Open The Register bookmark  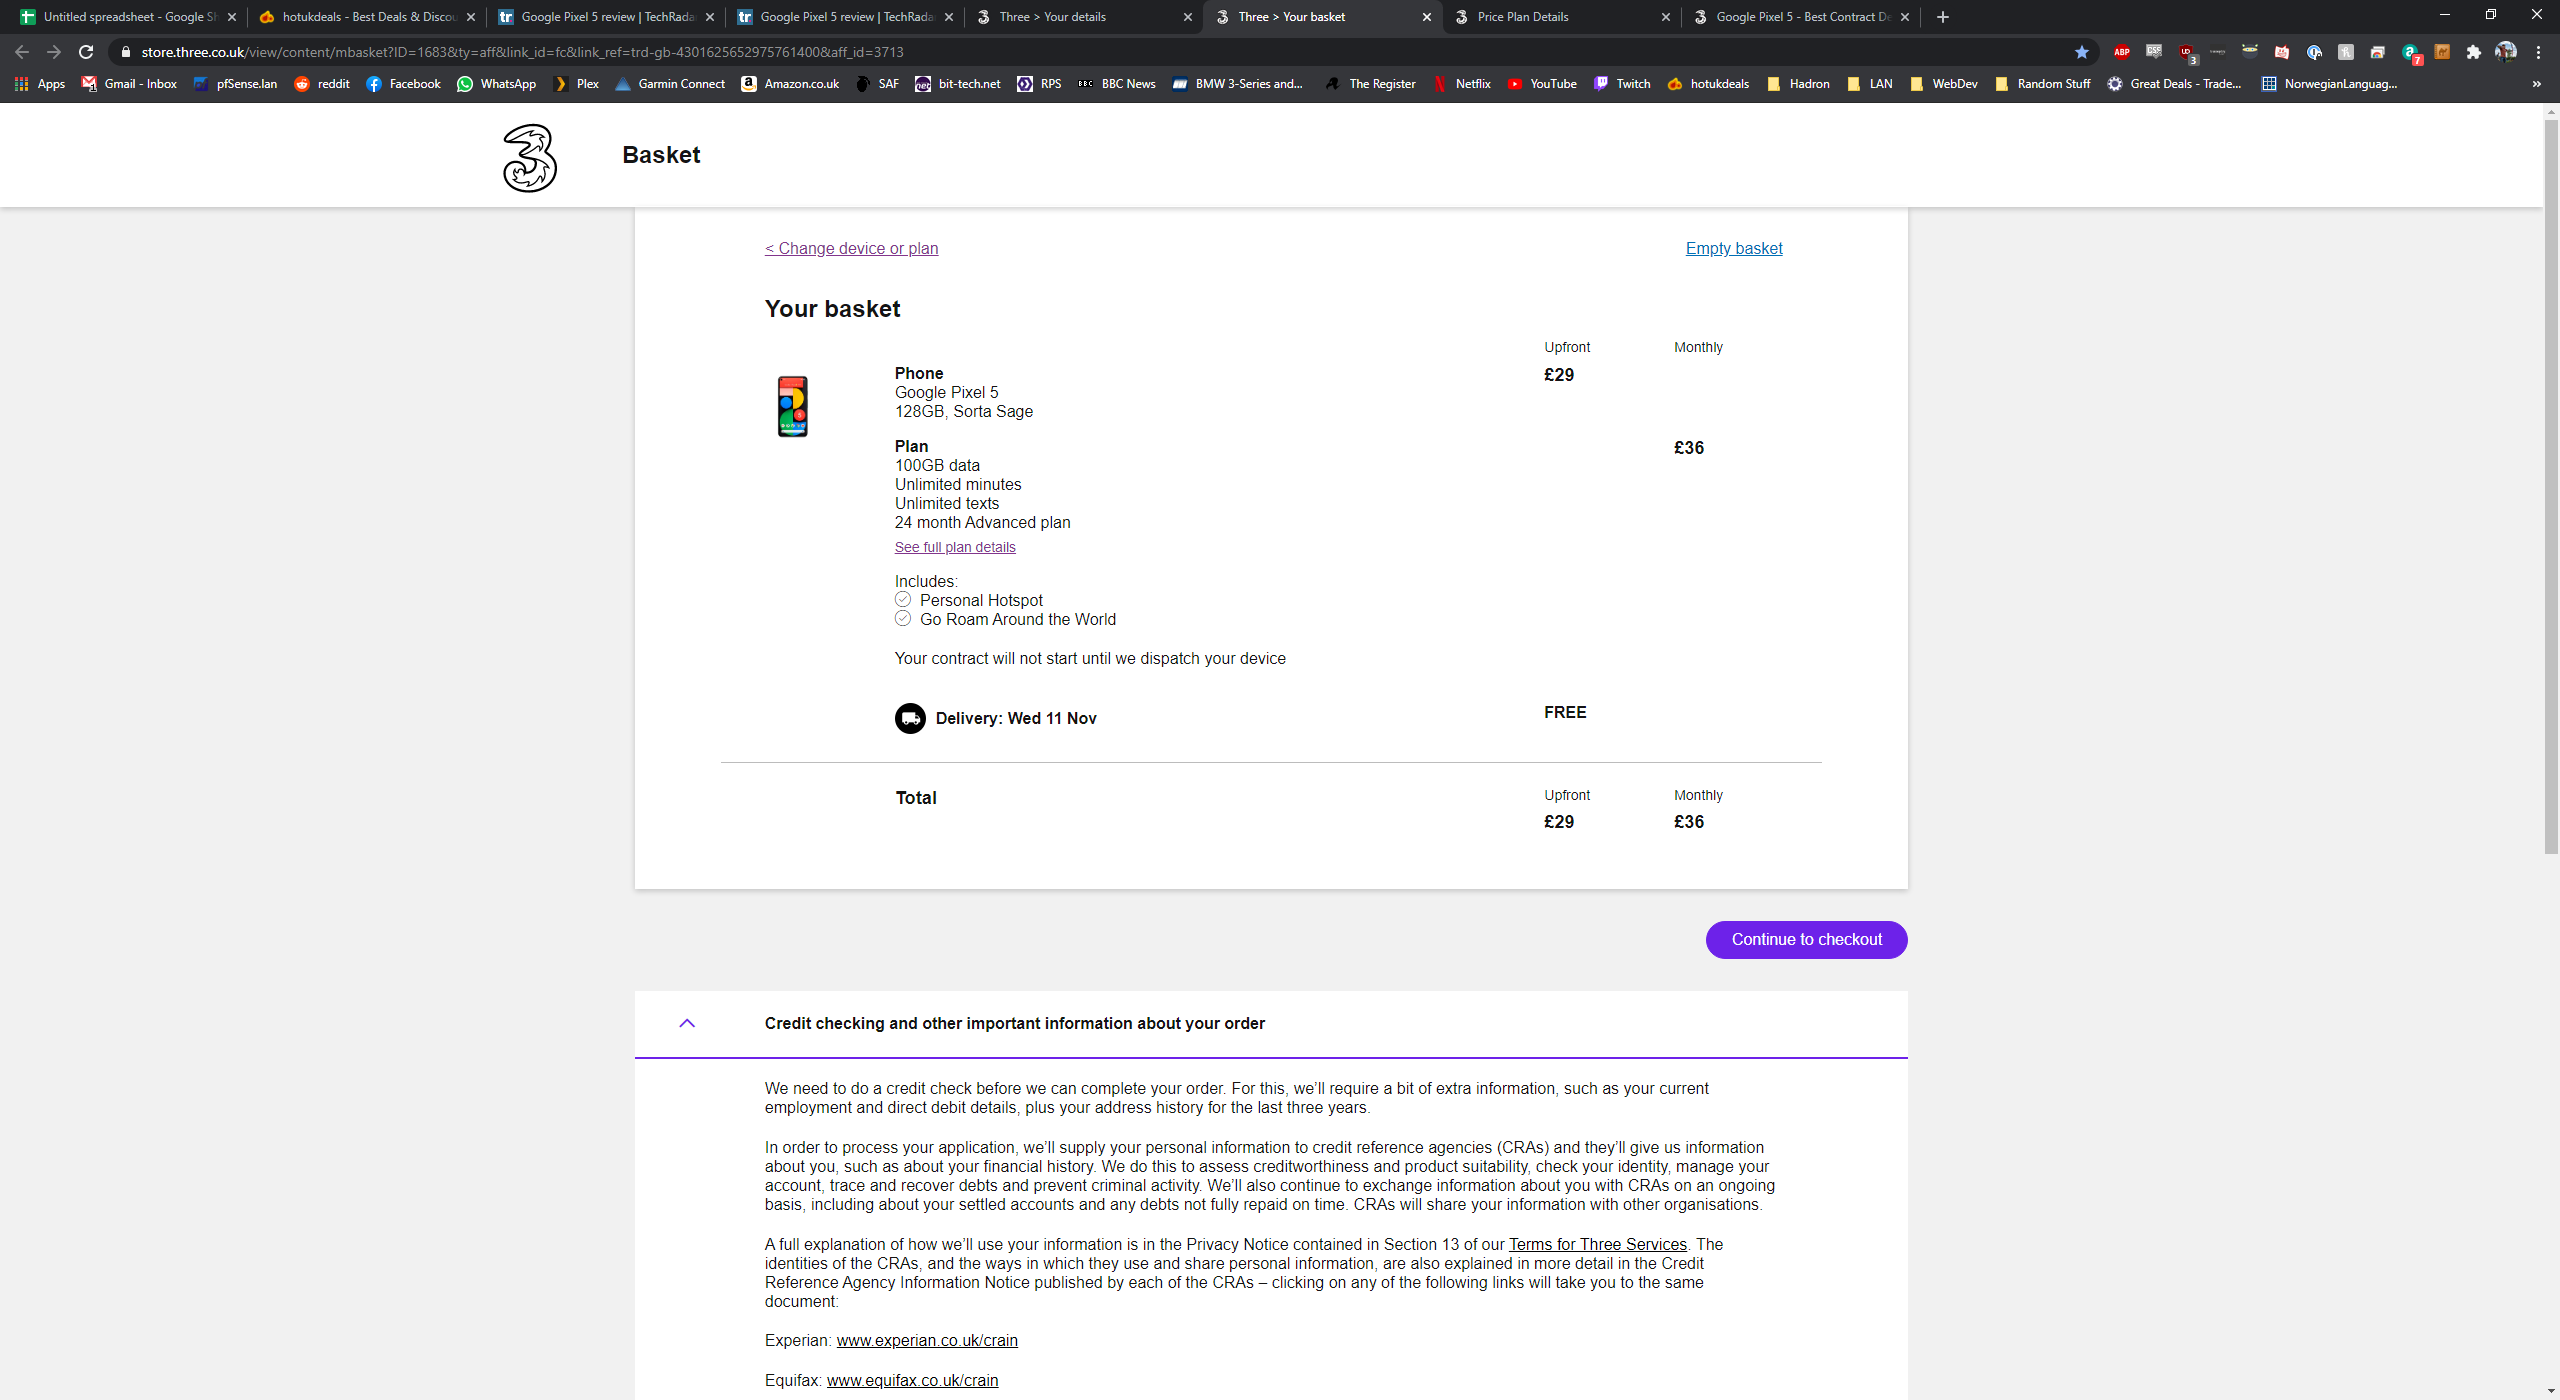click(x=1371, y=84)
